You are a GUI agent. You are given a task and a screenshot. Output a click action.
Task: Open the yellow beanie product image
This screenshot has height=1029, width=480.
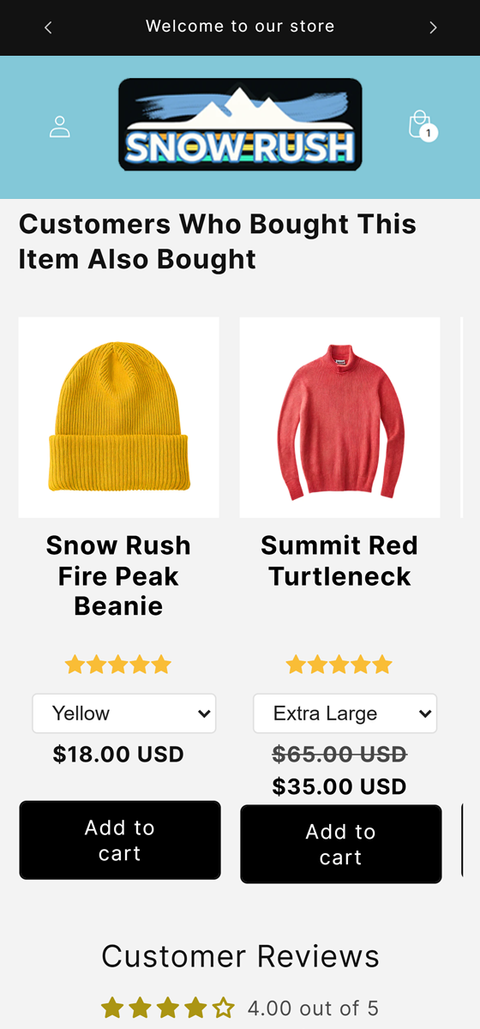(x=119, y=417)
